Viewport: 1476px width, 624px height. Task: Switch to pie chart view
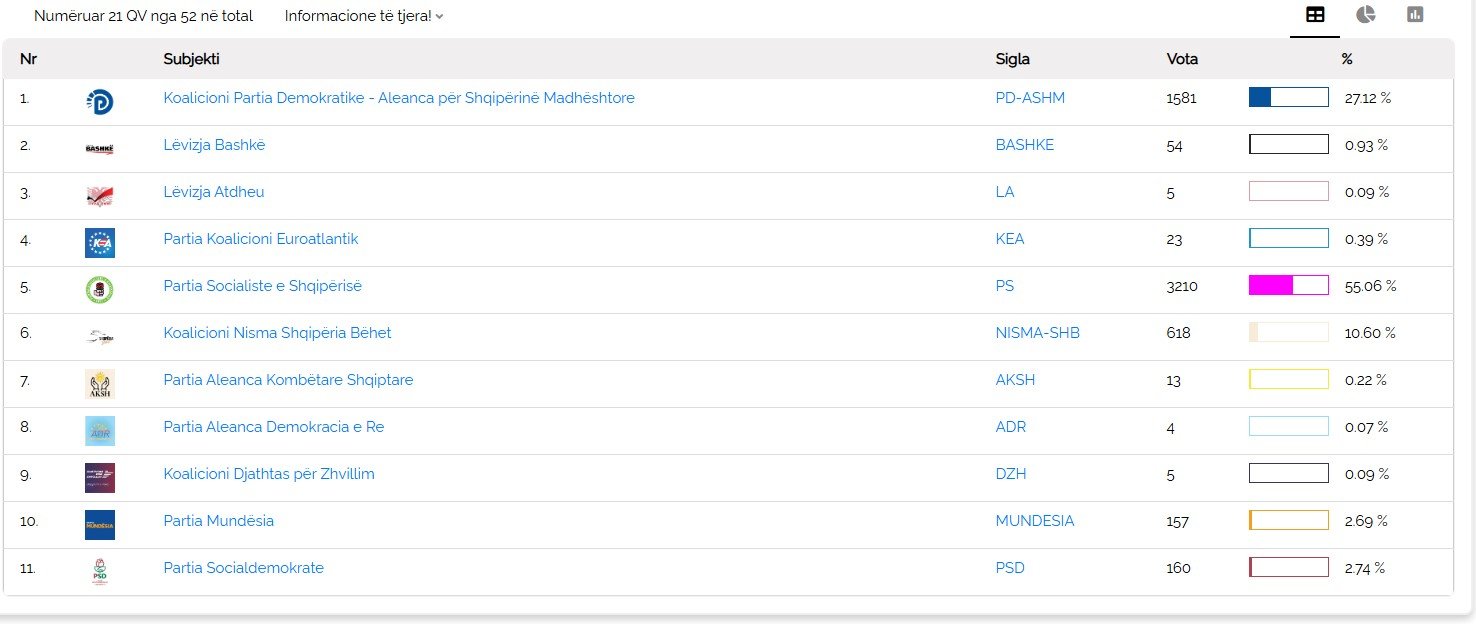pos(1365,15)
